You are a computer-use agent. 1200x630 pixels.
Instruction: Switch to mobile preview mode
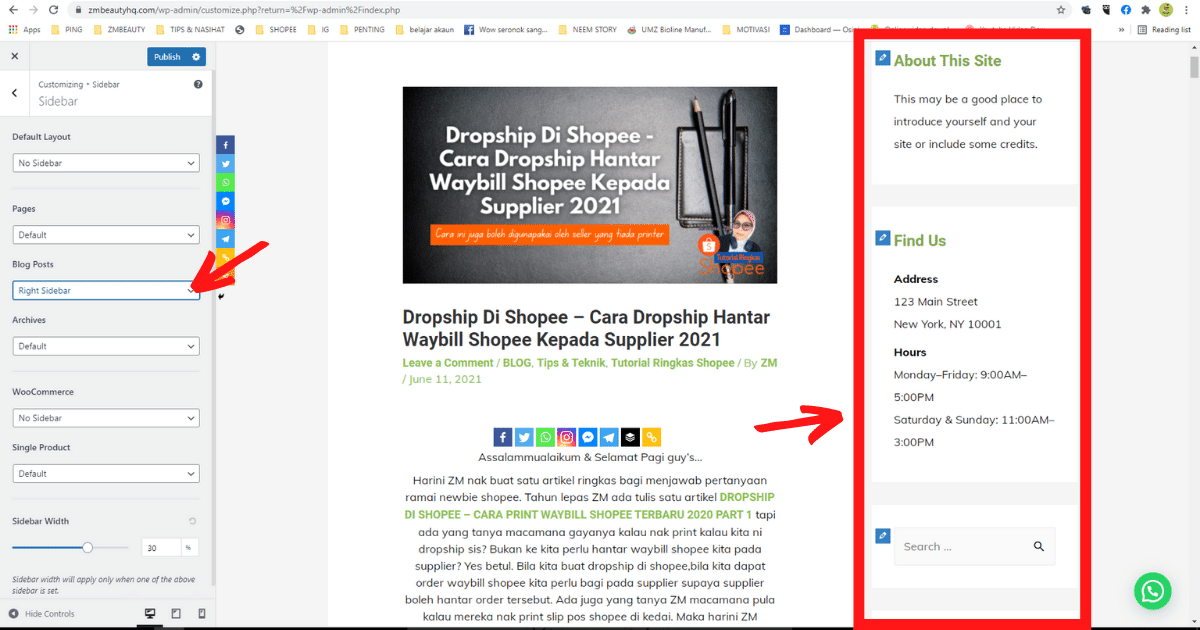pos(201,614)
